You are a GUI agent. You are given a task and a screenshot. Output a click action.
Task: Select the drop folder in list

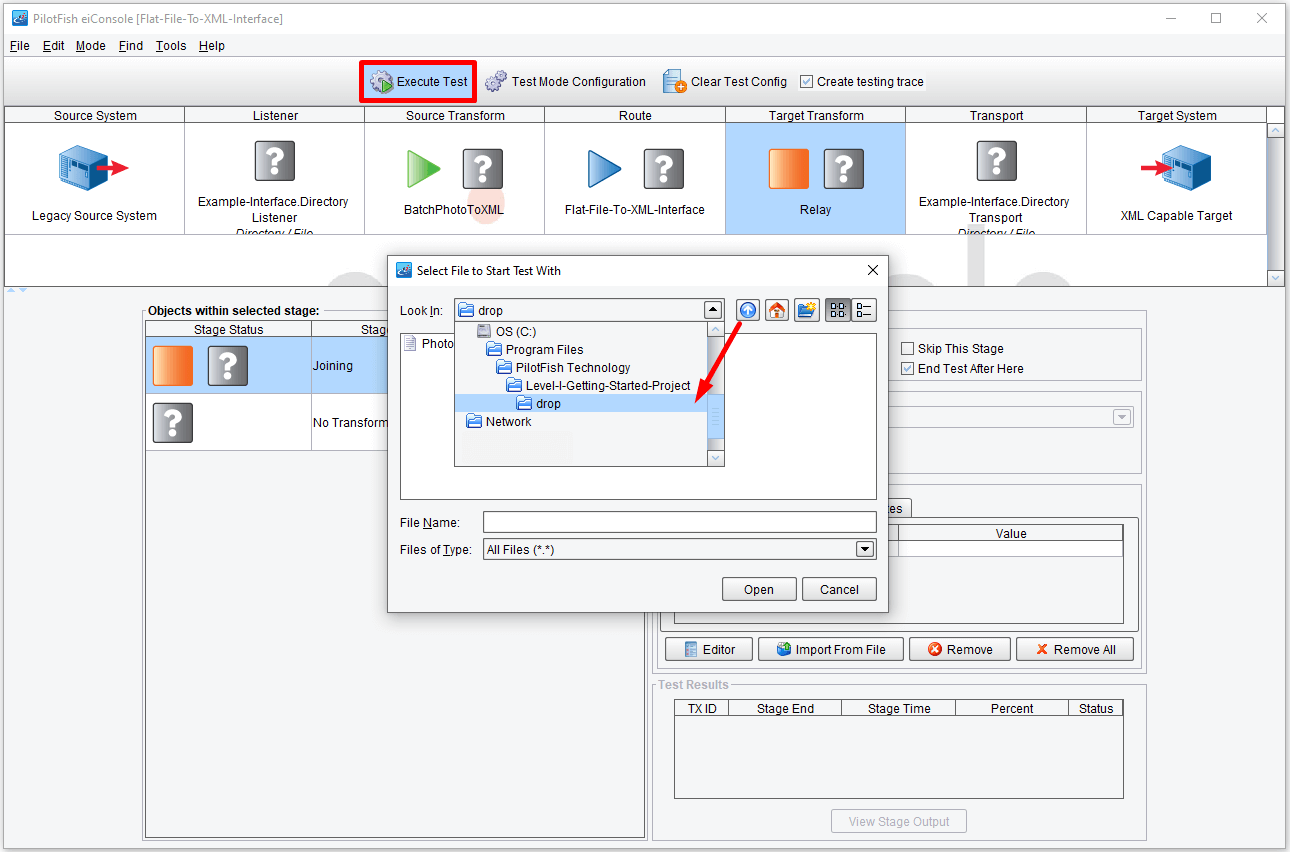pyautogui.click(x=581, y=403)
